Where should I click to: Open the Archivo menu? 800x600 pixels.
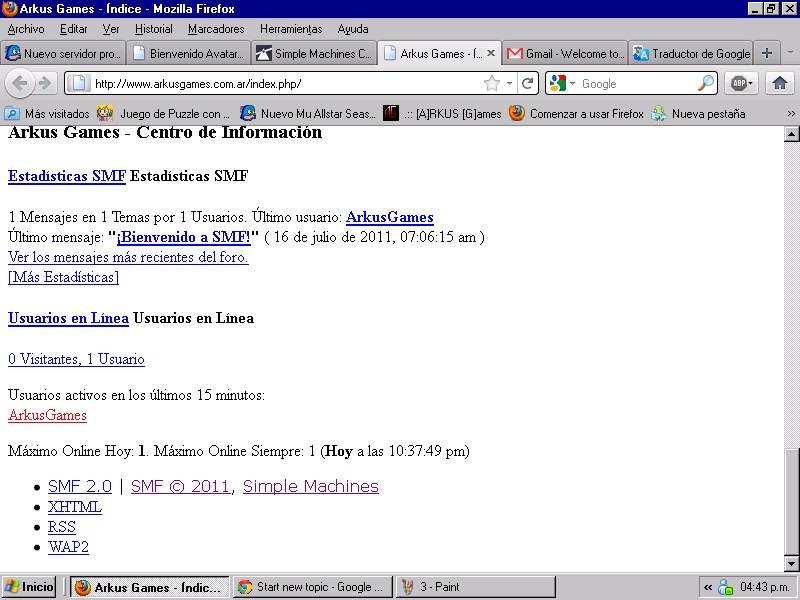coord(26,29)
